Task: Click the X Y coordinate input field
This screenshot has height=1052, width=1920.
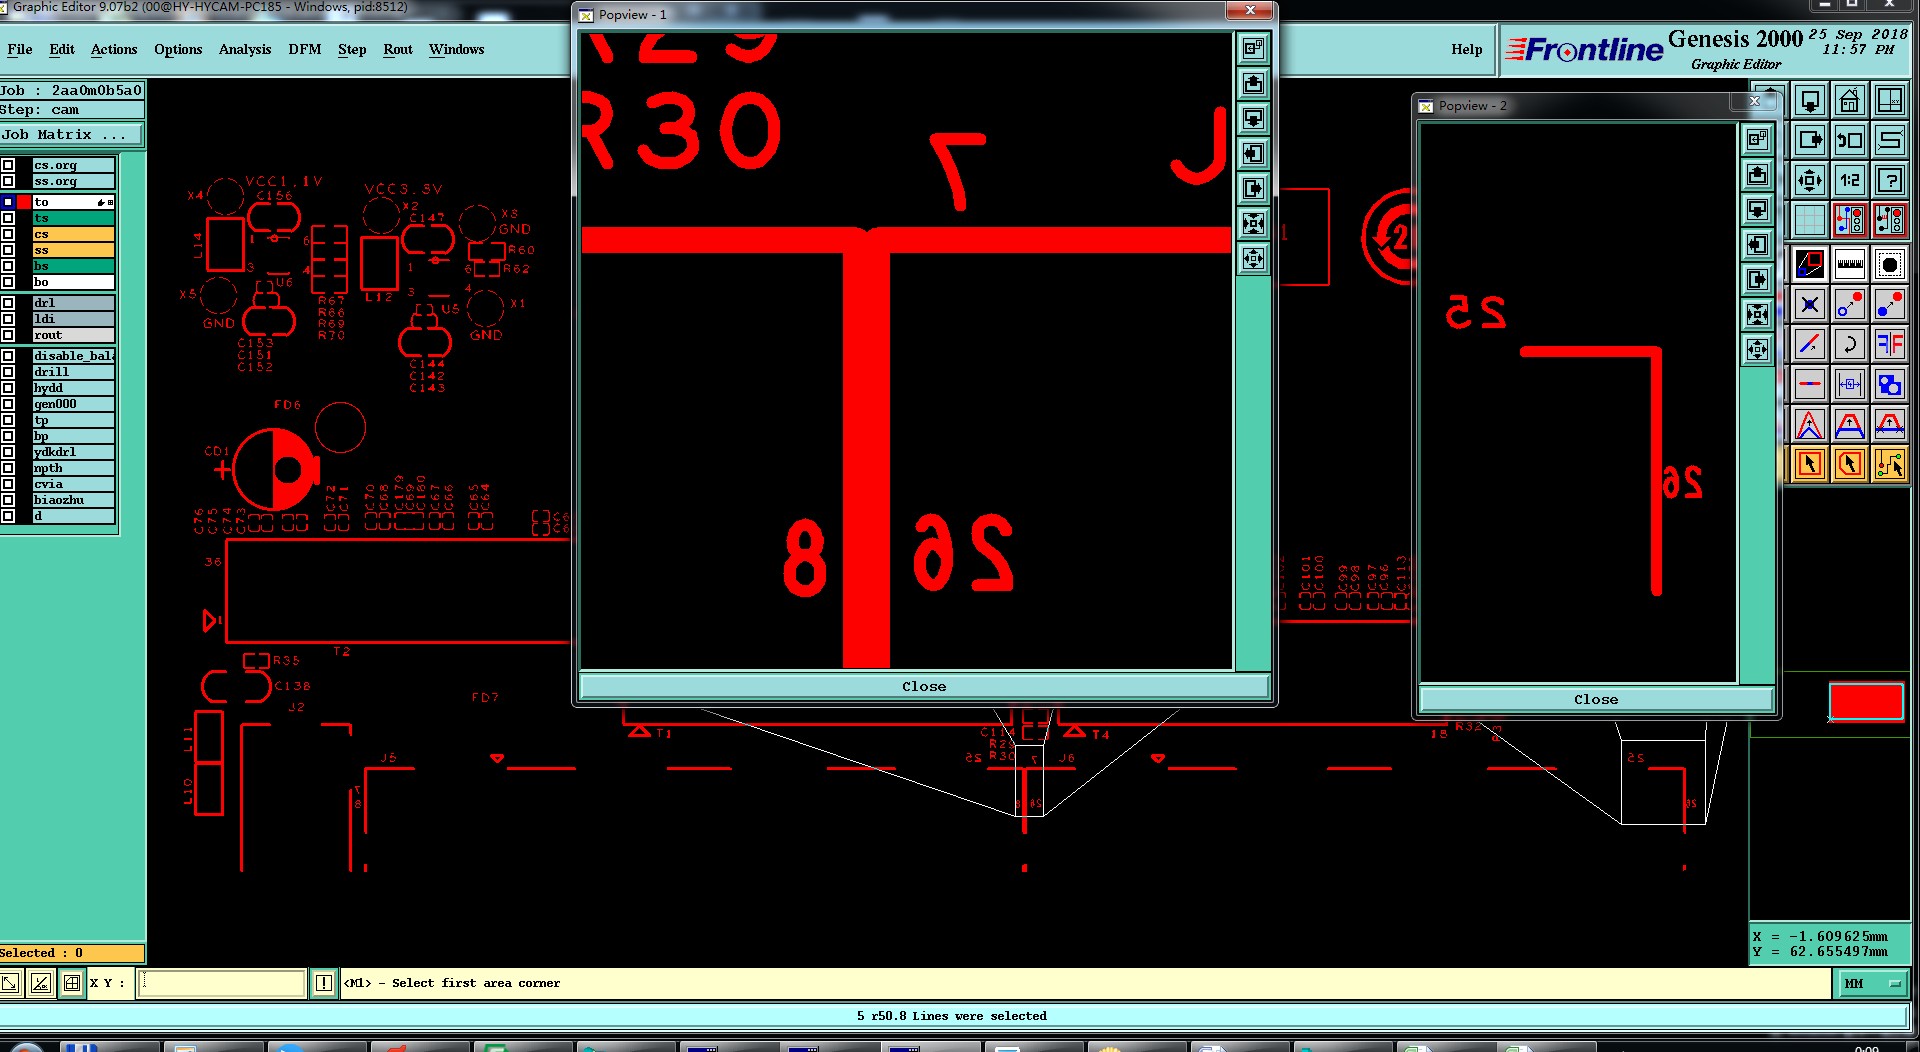Action: click(220, 983)
